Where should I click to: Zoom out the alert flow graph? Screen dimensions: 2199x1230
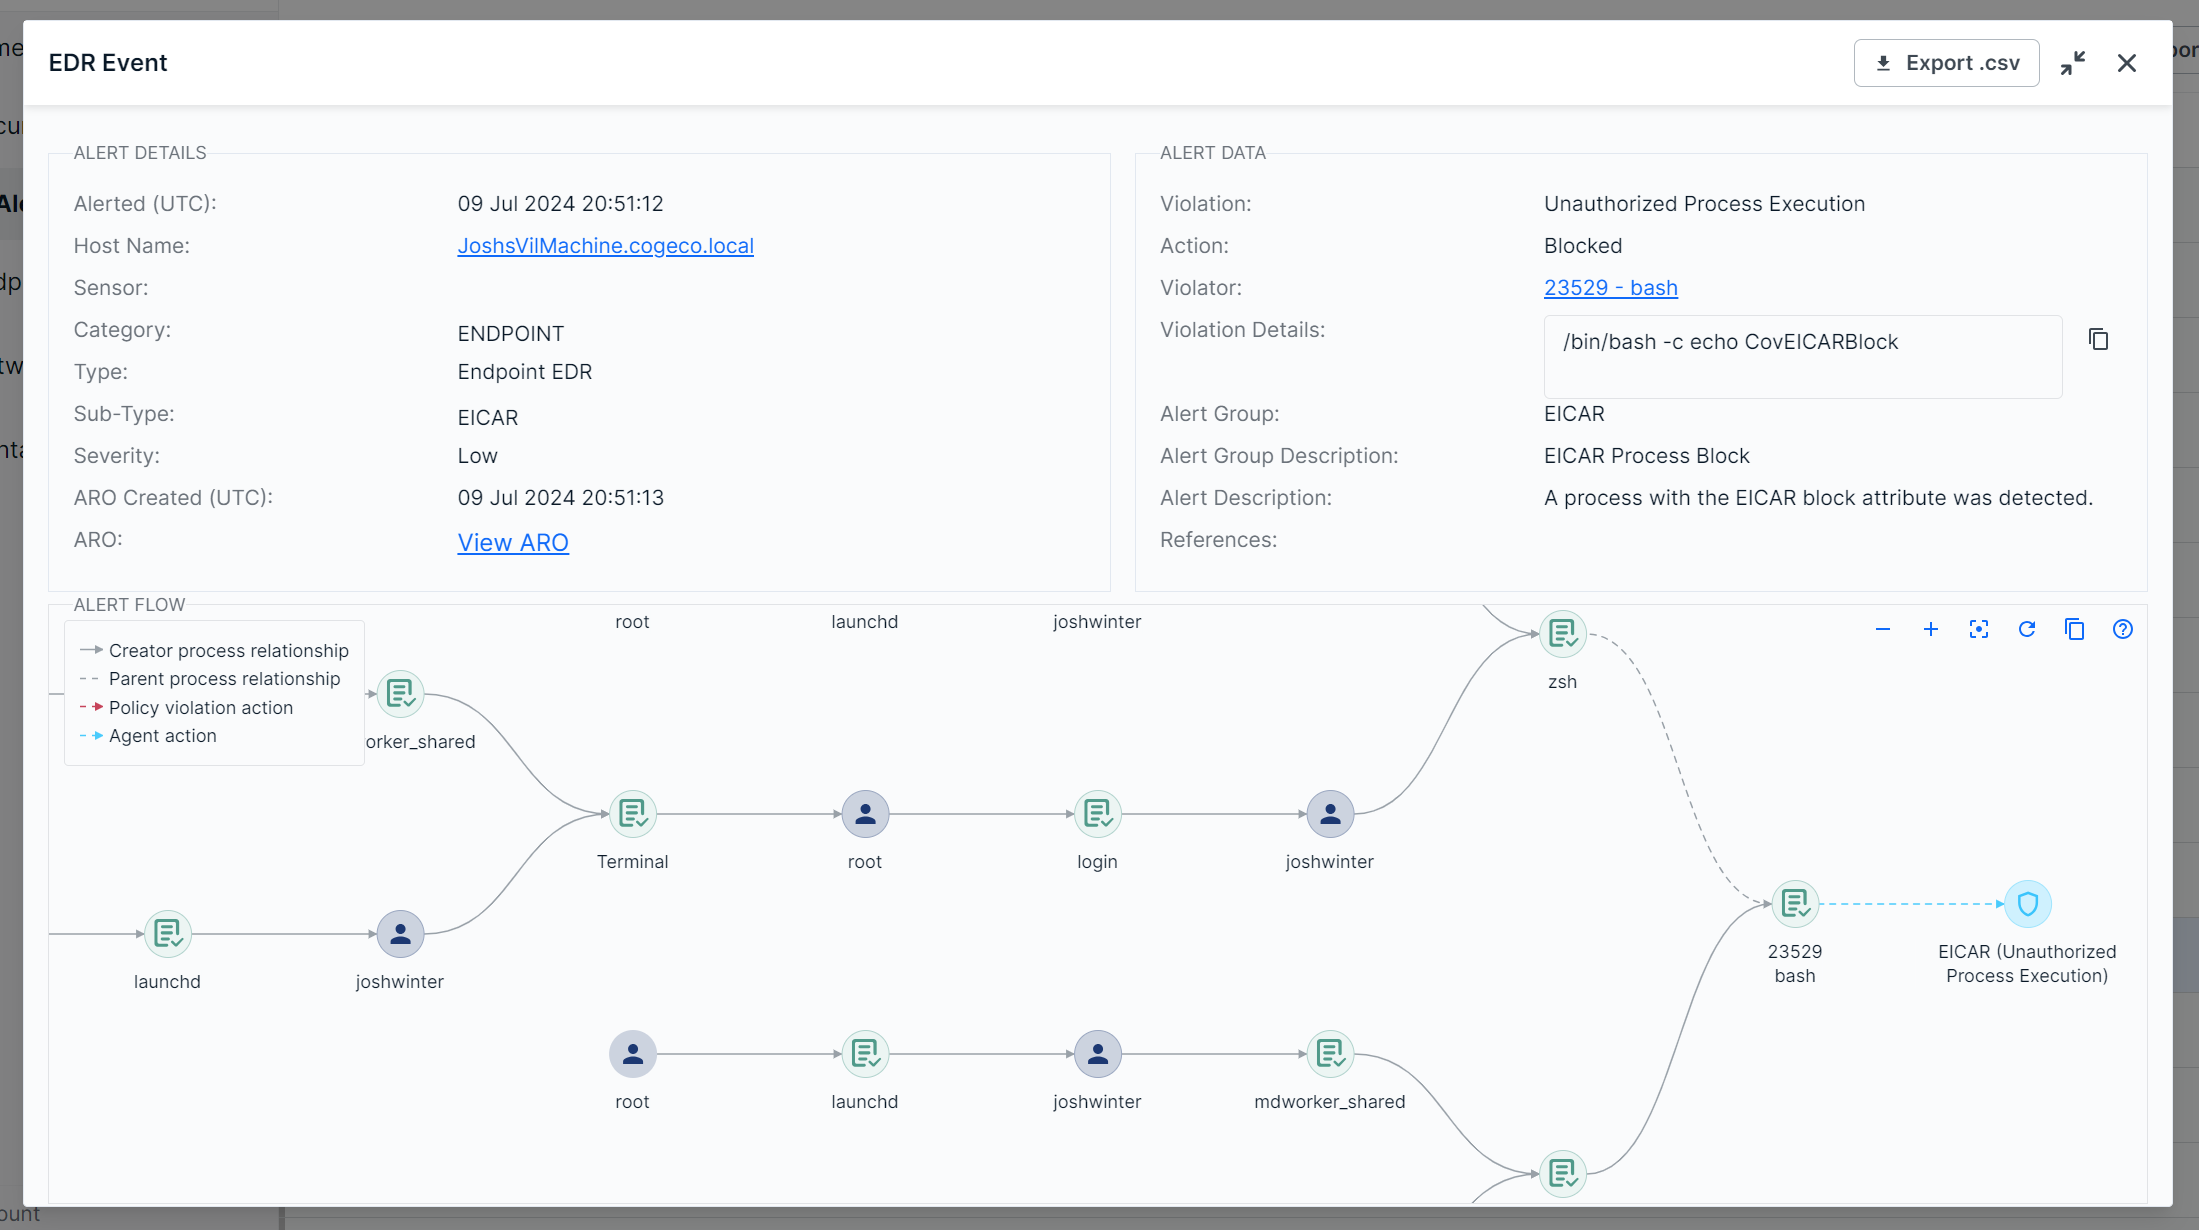tap(1883, 629)
